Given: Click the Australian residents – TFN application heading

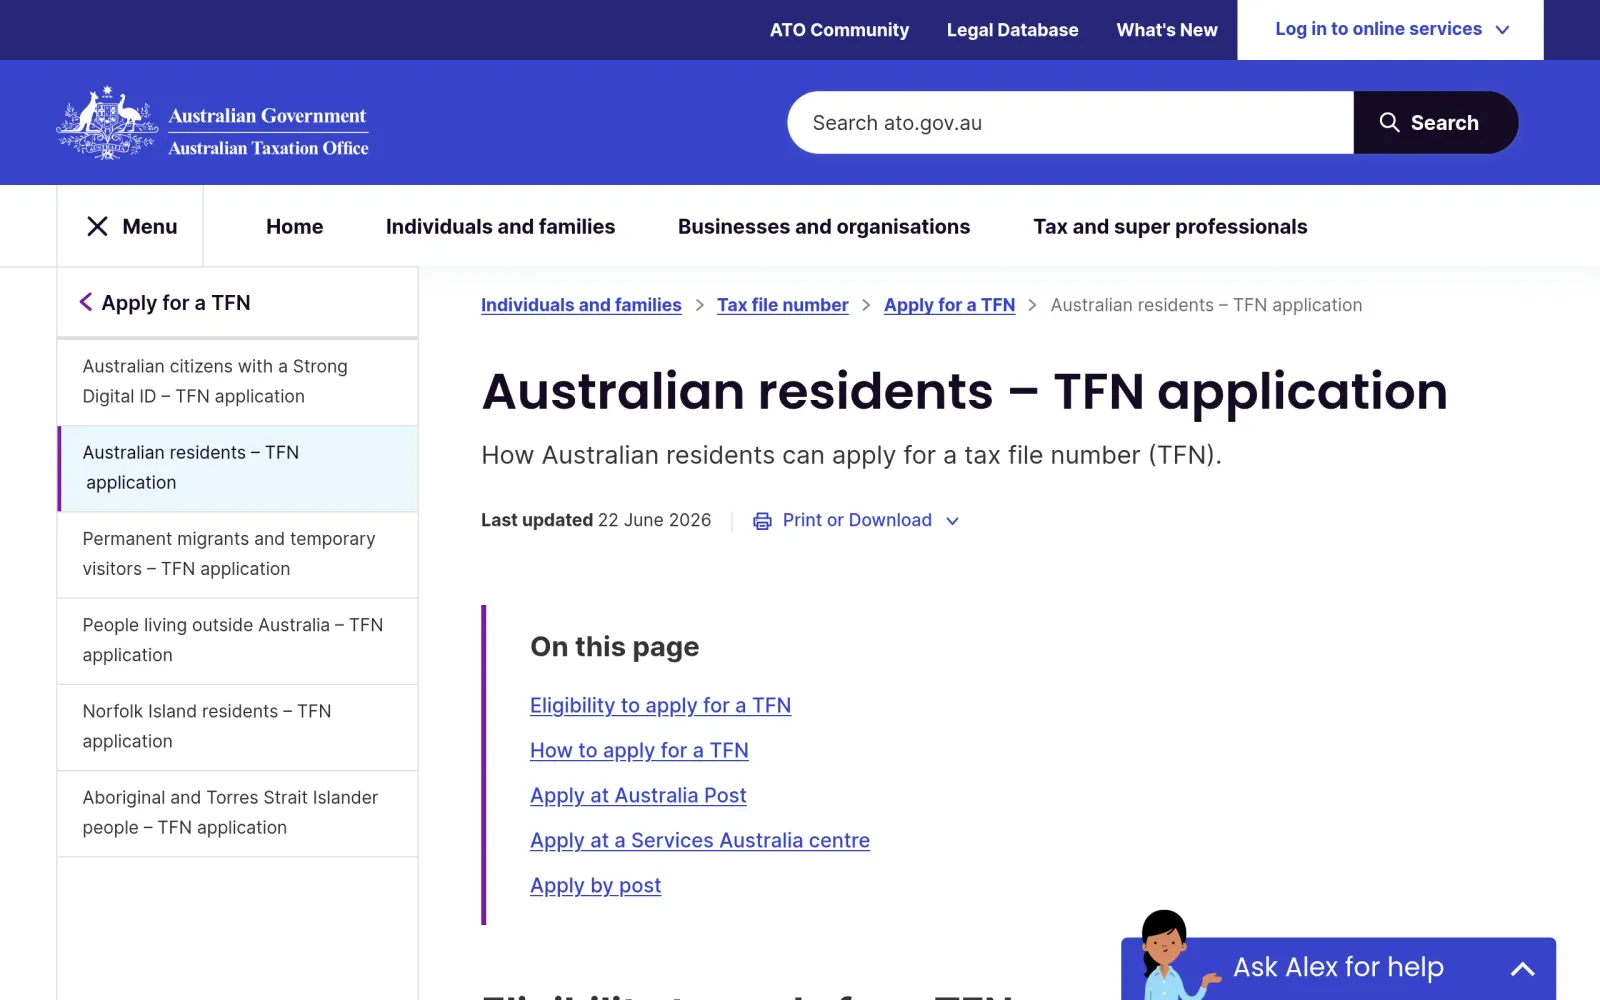Looking at the screenshot, I should pos(964,391).
